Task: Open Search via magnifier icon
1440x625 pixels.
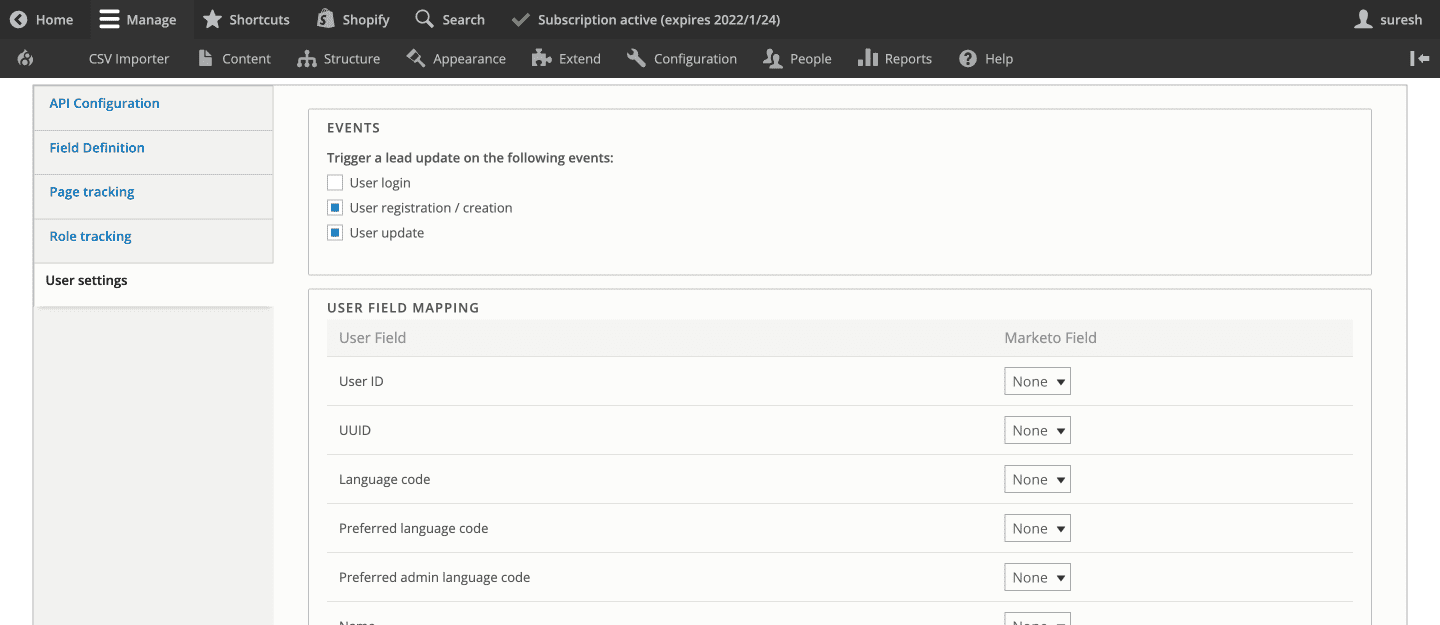Action: tap(424, 20)
